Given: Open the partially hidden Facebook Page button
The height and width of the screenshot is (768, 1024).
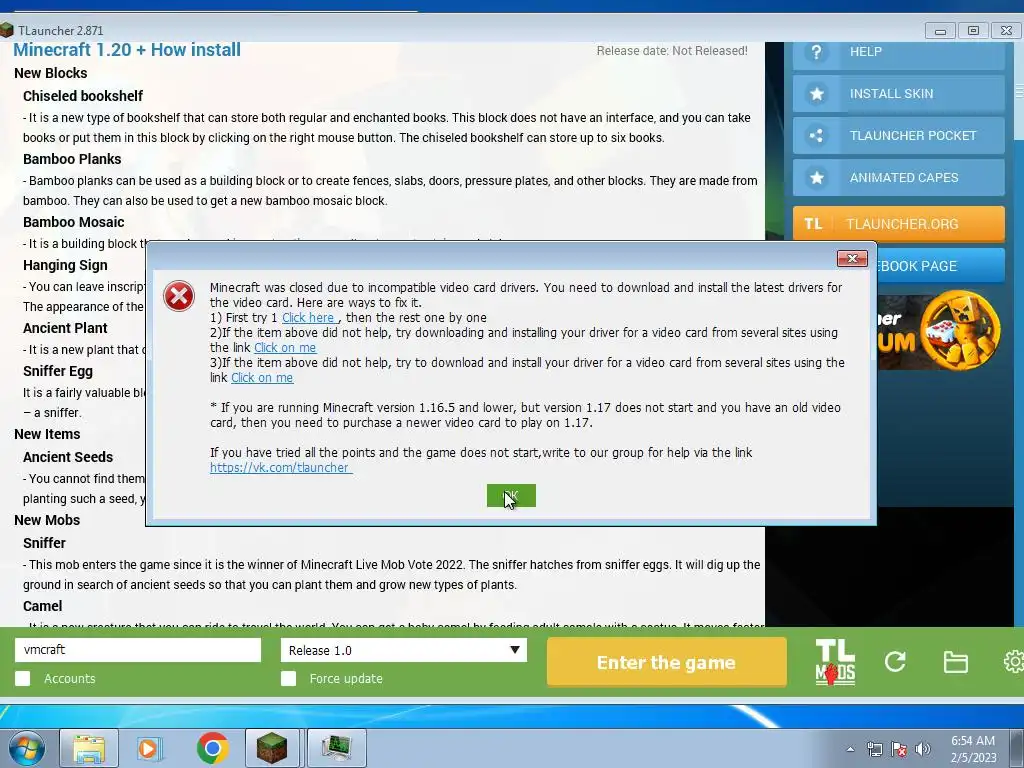Looking at the screenshot, I should (x=940, y=266).
